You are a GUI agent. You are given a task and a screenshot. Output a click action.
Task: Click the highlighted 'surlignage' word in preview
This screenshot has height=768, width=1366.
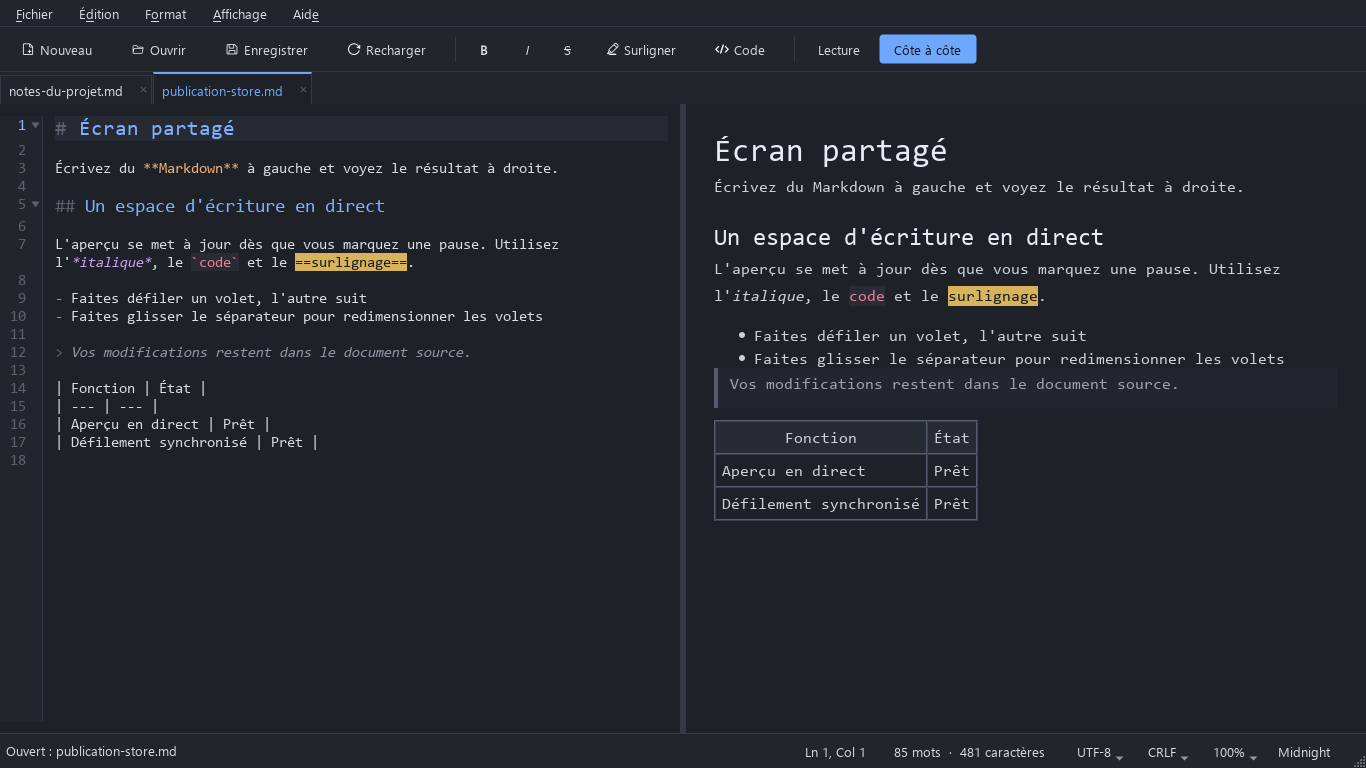click(x=993, y=296)
